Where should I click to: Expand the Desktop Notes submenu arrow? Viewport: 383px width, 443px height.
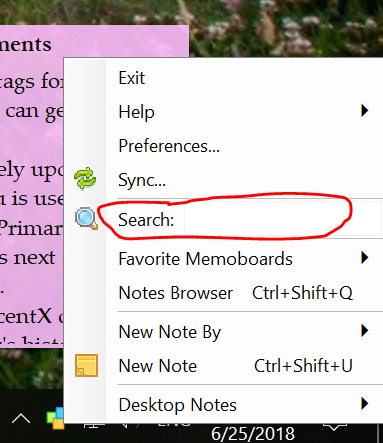365,404
